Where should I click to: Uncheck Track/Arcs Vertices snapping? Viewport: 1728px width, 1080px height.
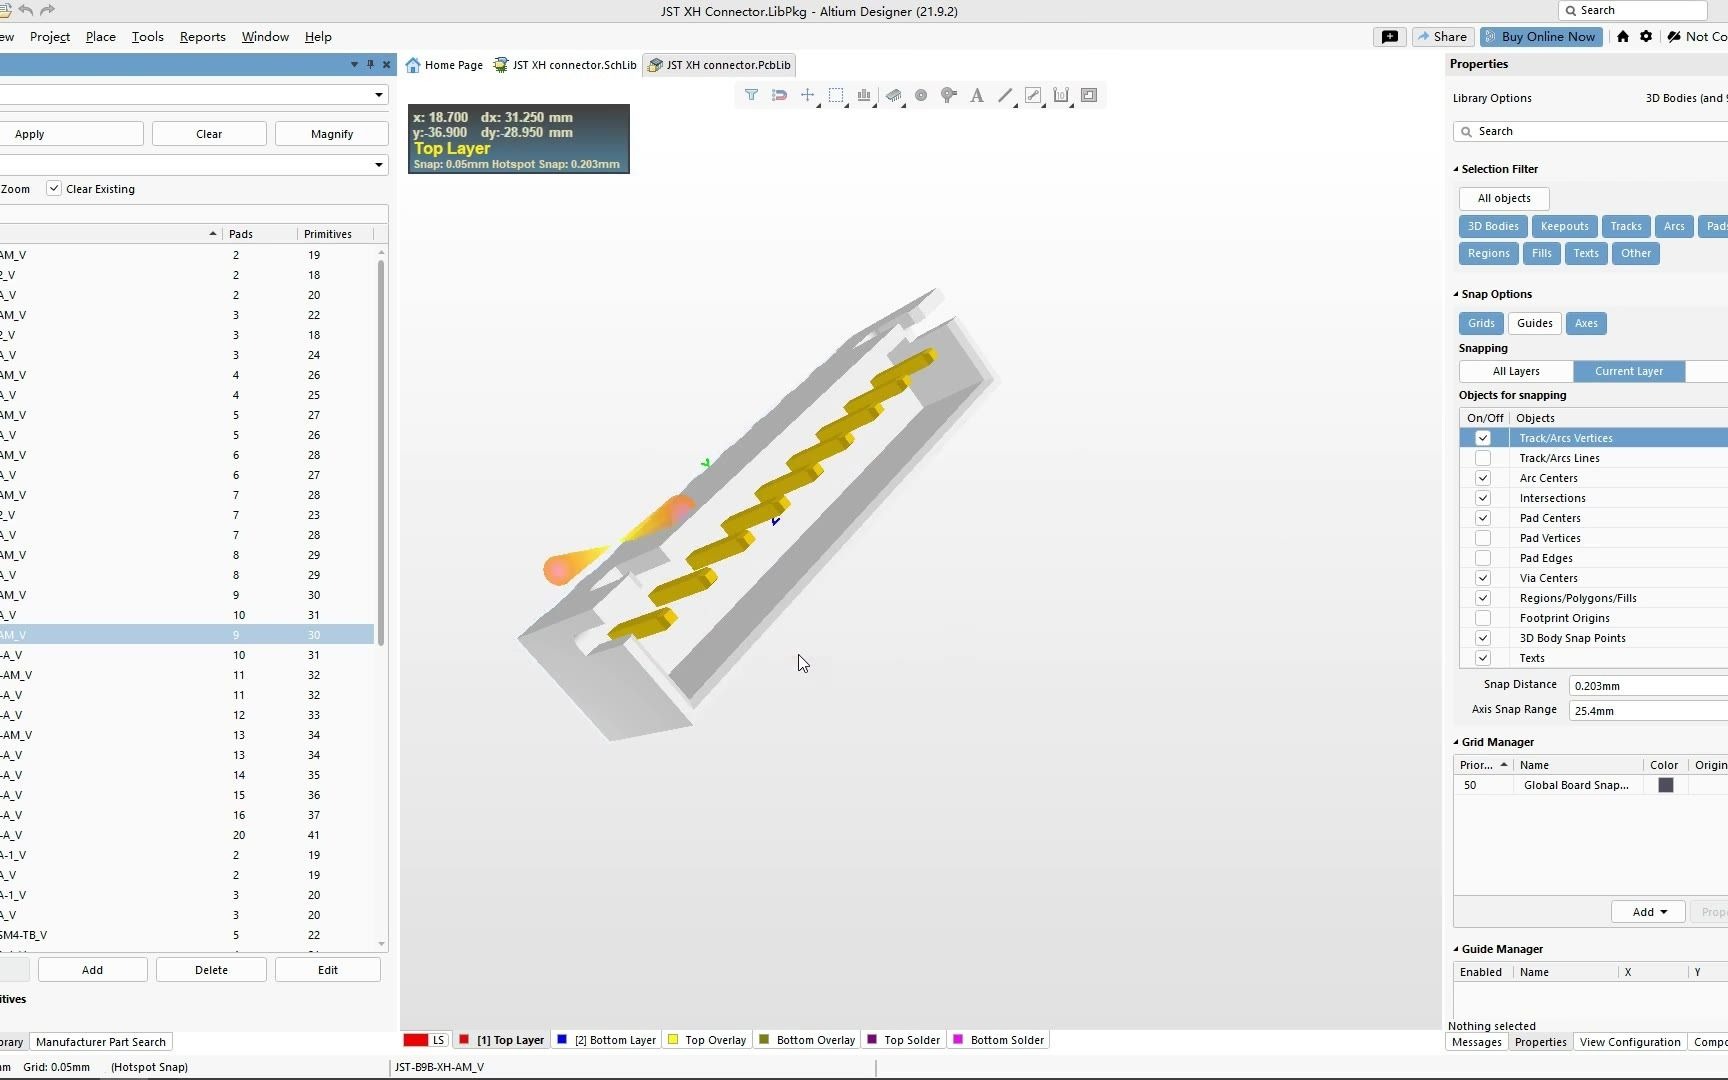point(1483,438)
